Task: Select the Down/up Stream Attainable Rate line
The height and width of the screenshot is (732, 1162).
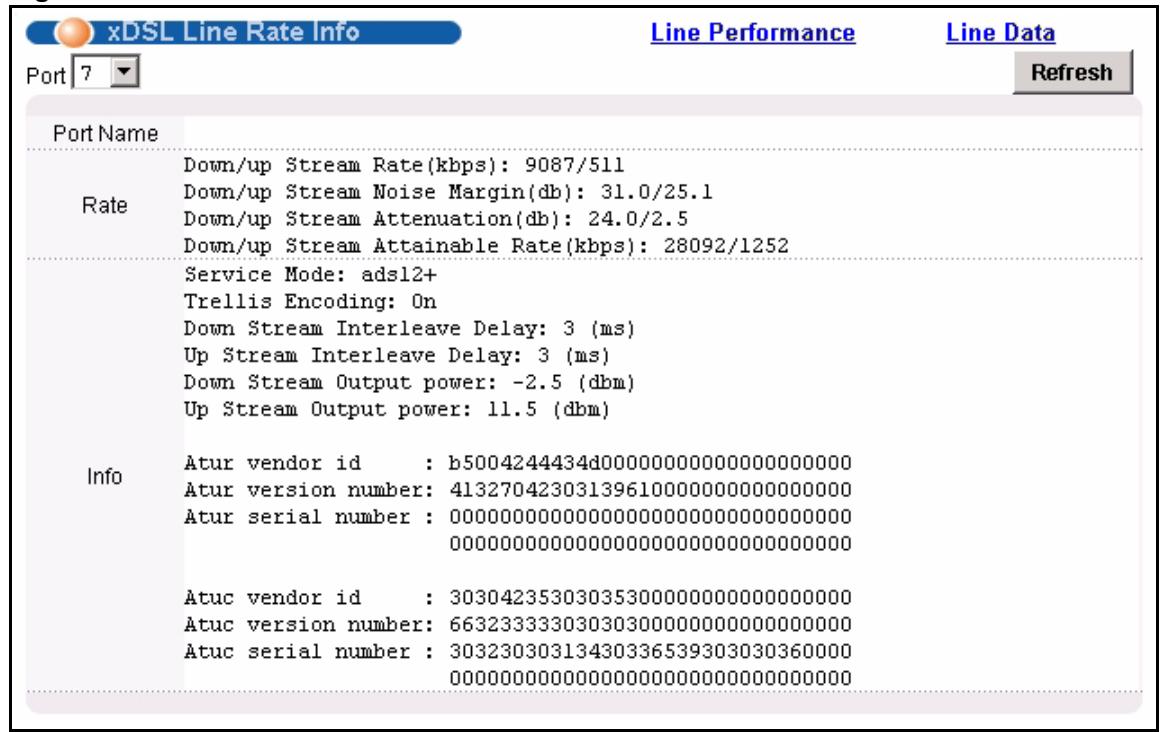Action: (486, 246)
